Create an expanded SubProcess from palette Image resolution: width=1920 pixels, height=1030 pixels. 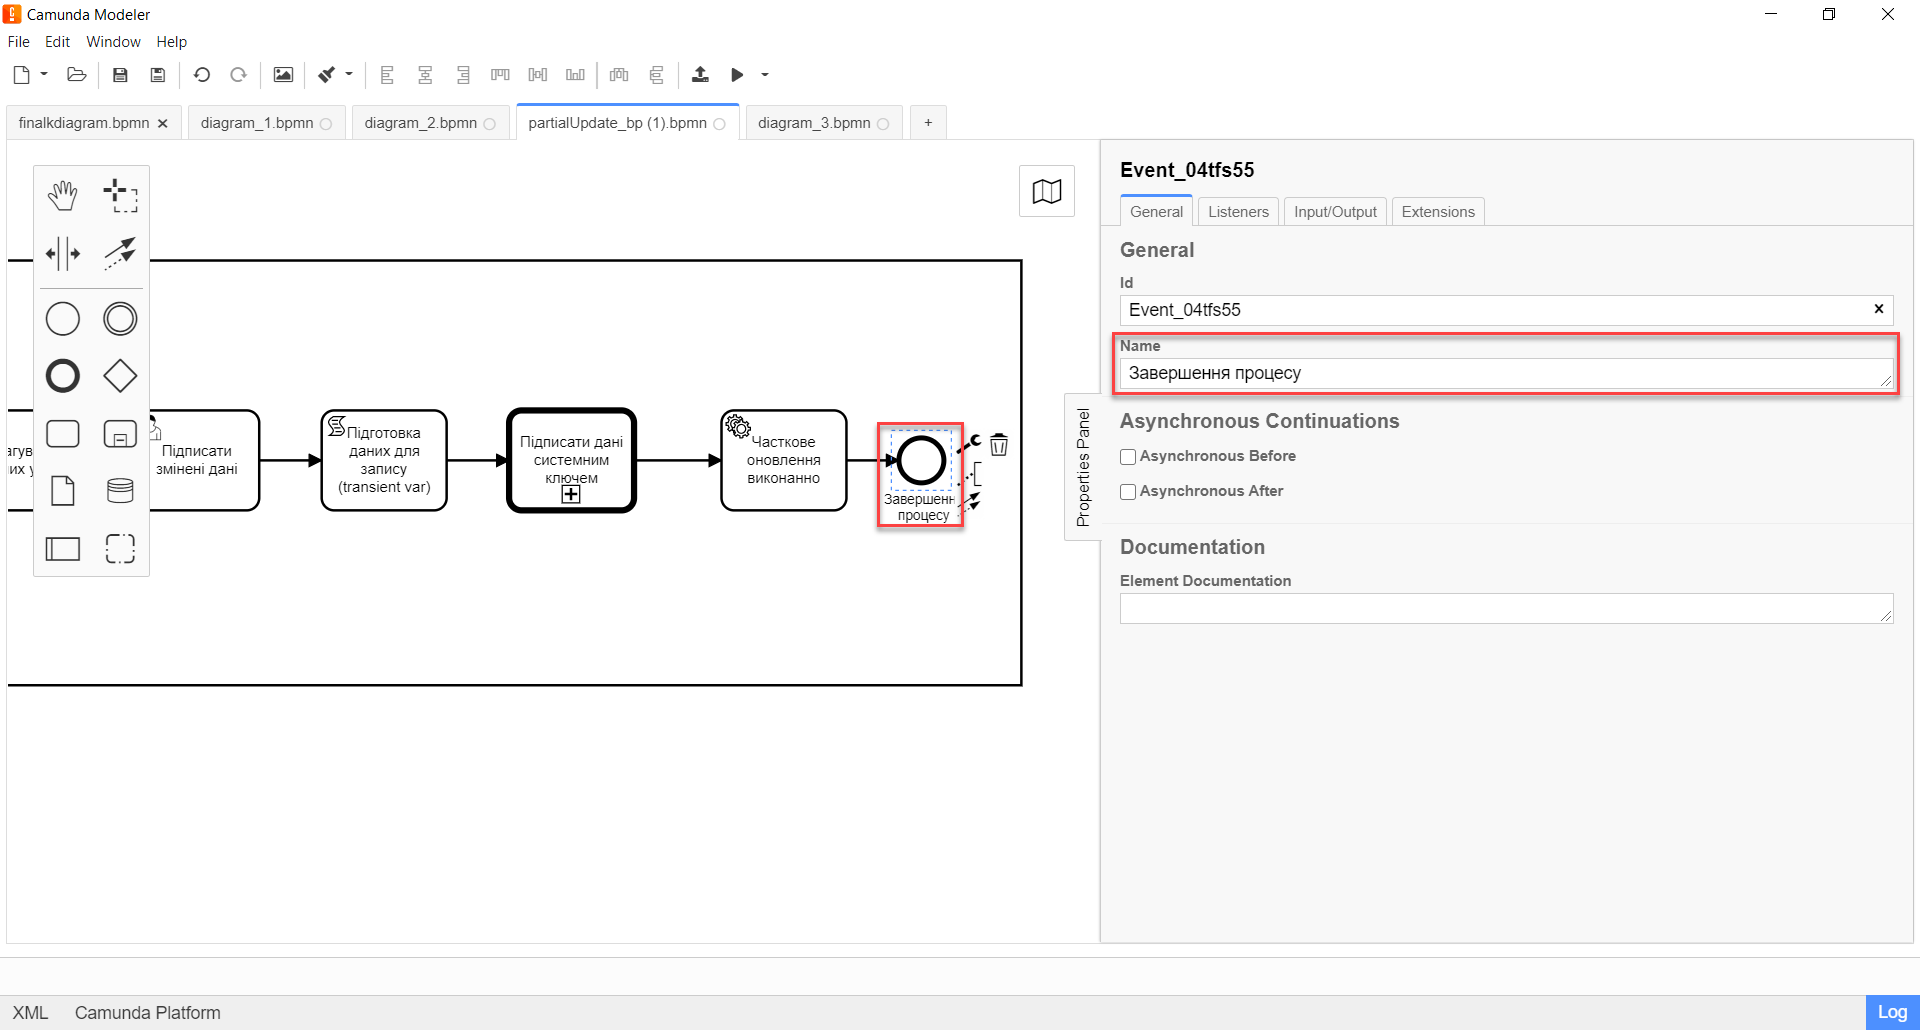(120, 433)
